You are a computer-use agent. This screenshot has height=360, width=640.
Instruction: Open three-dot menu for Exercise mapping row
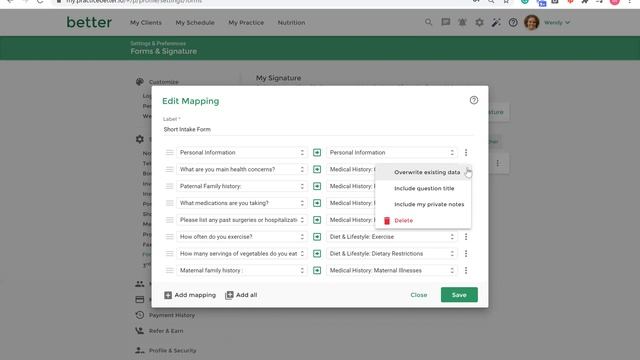coord(466,237)
